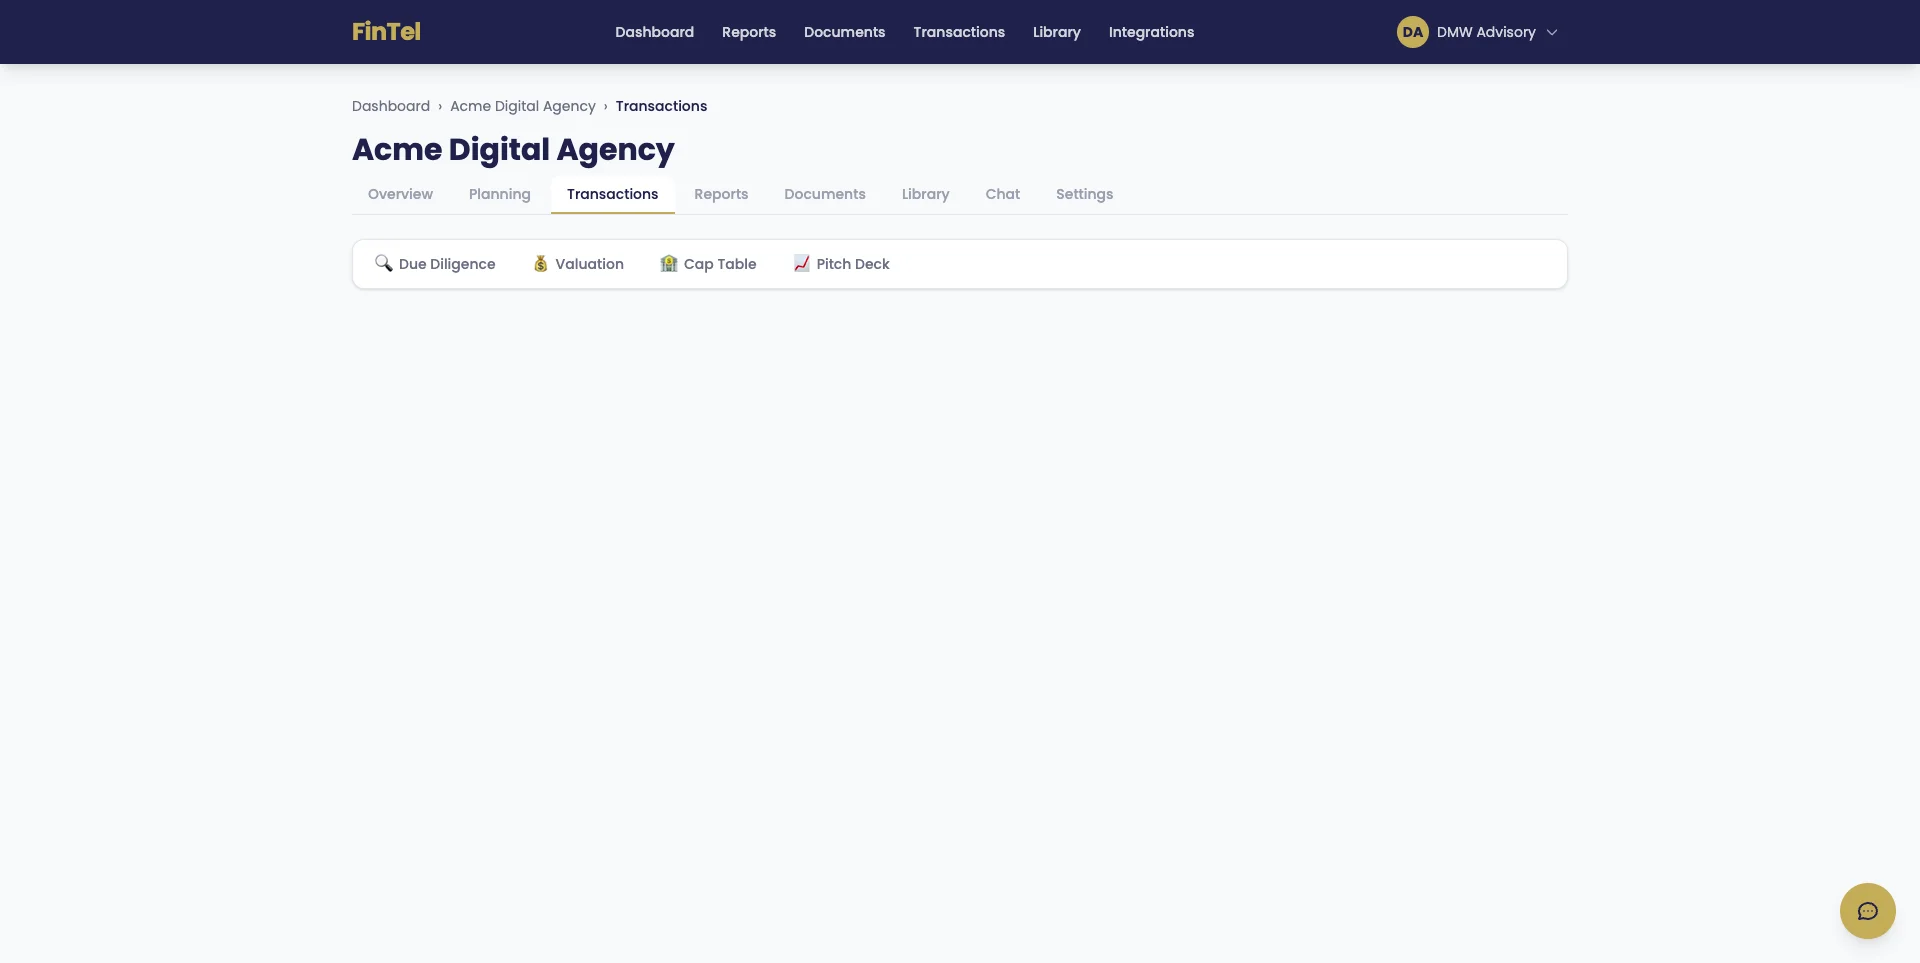Click the Dashboard breadcrumb link
1920x963 pixels.
pos(390,106)
